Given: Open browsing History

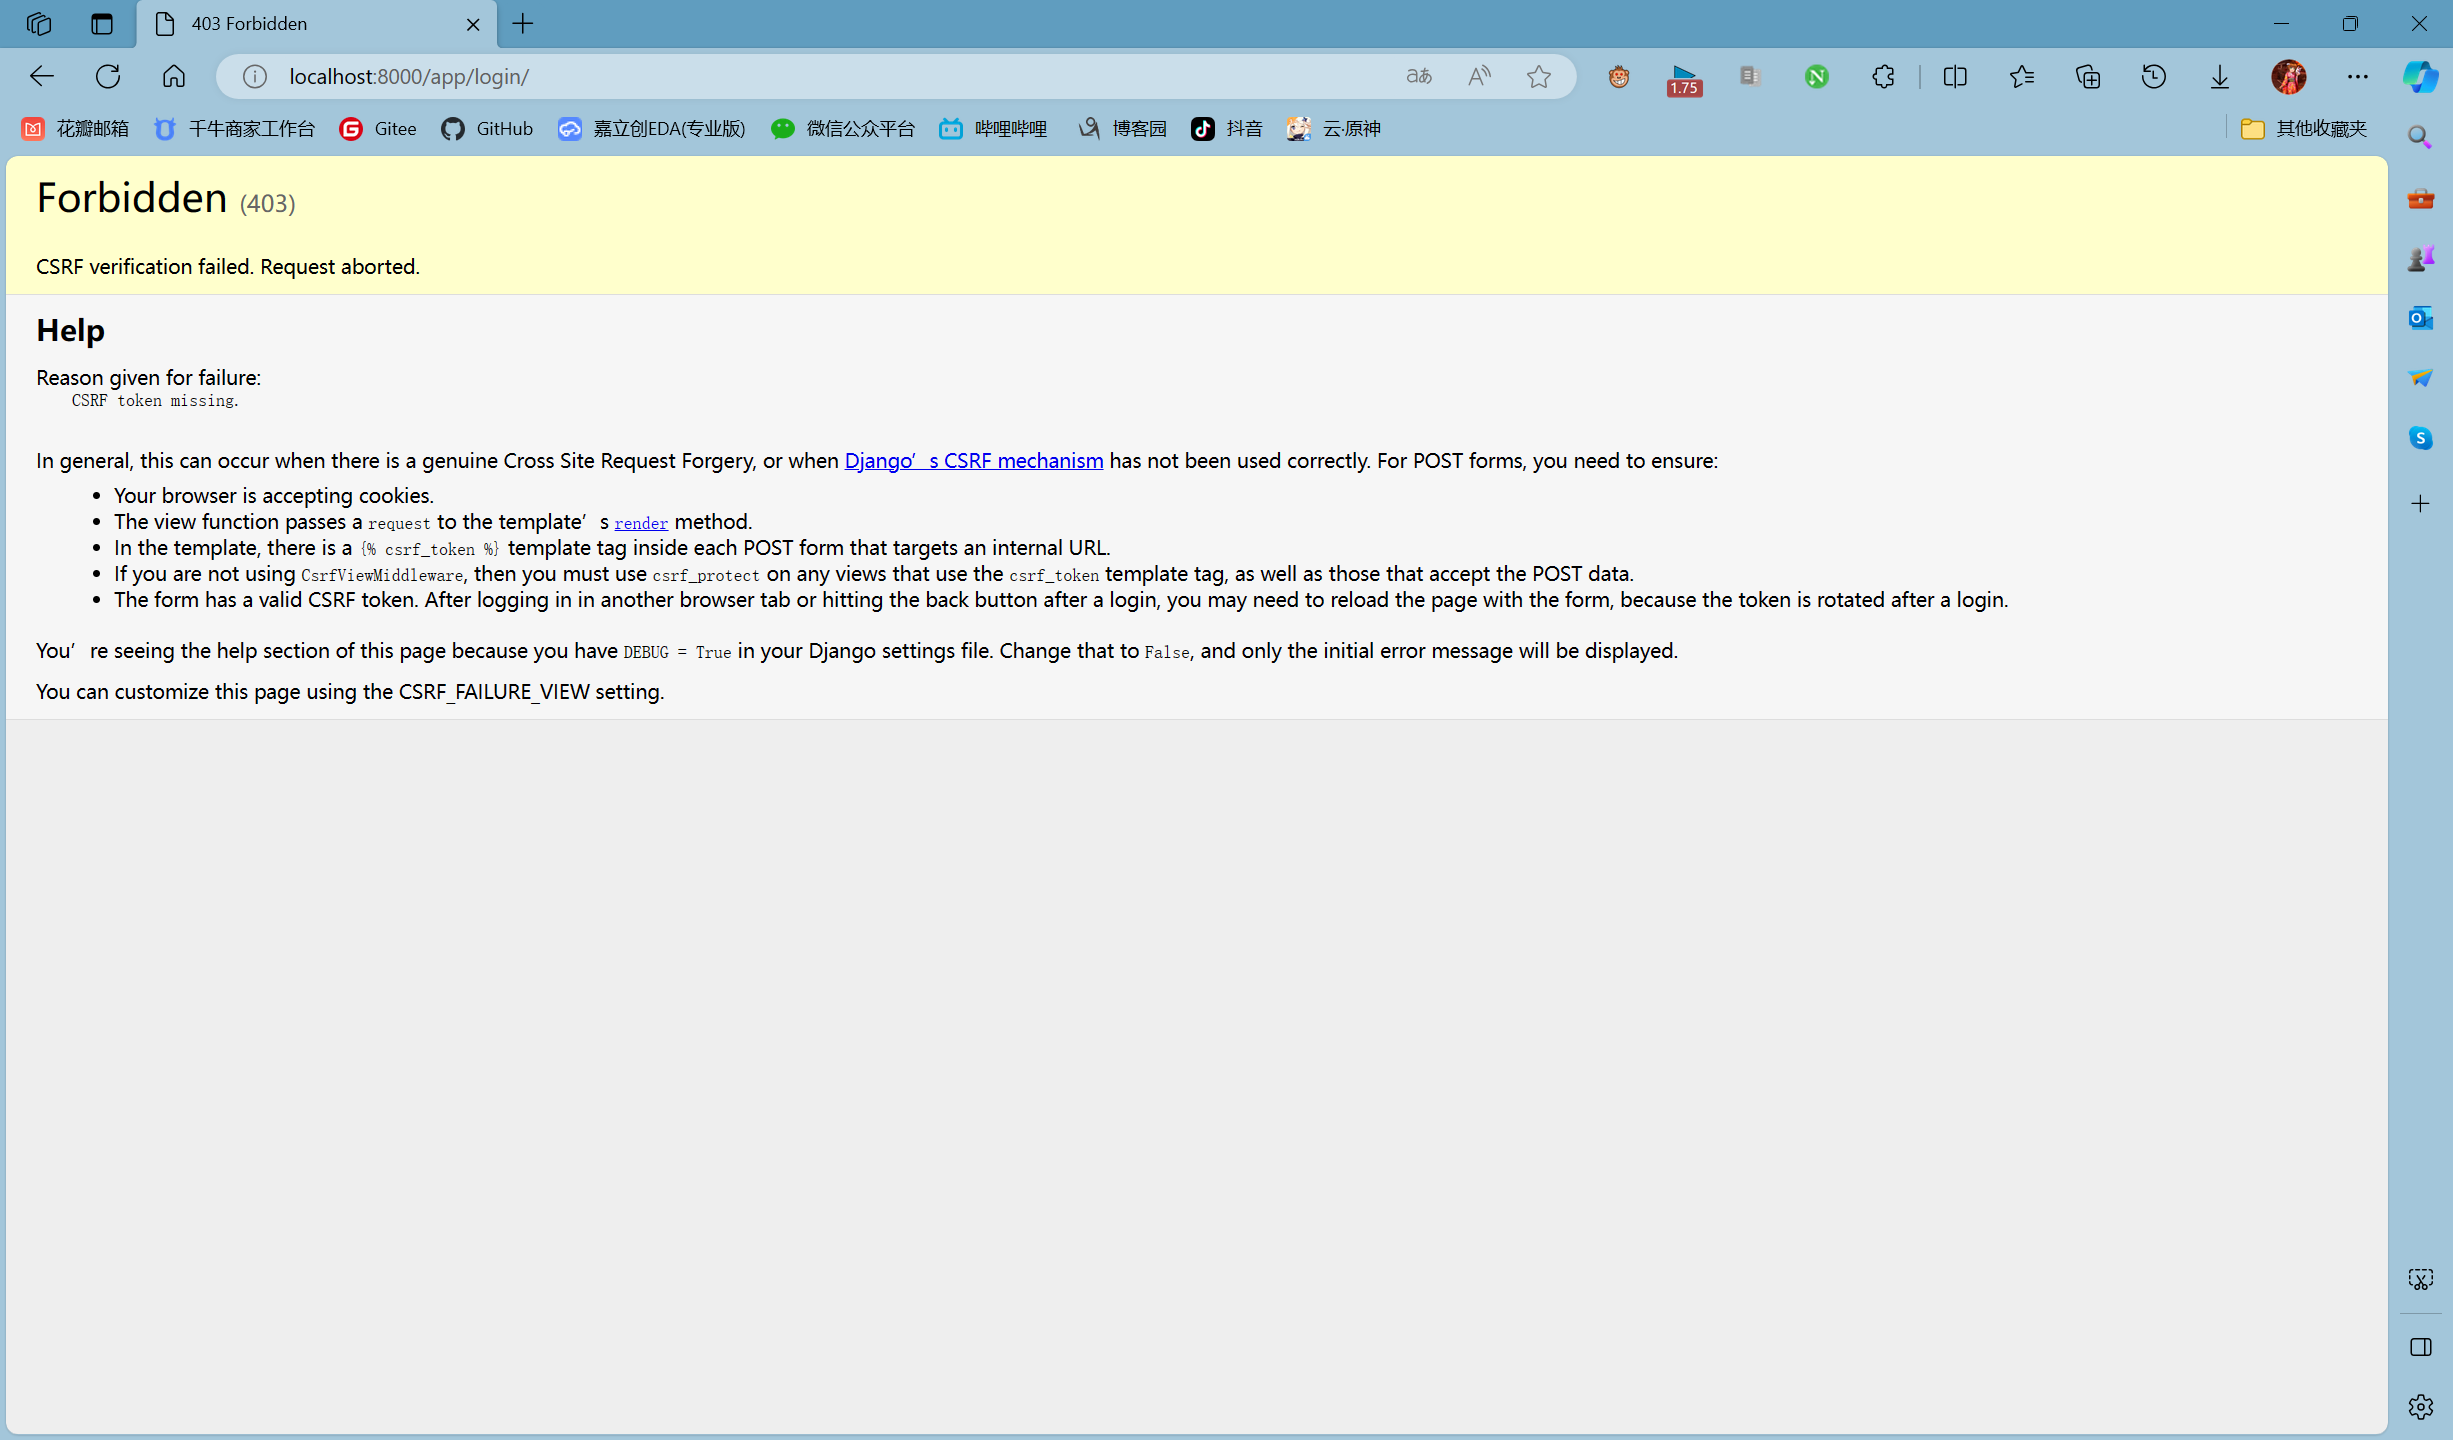Looking at the screenshot, I should pos(2154,76).
